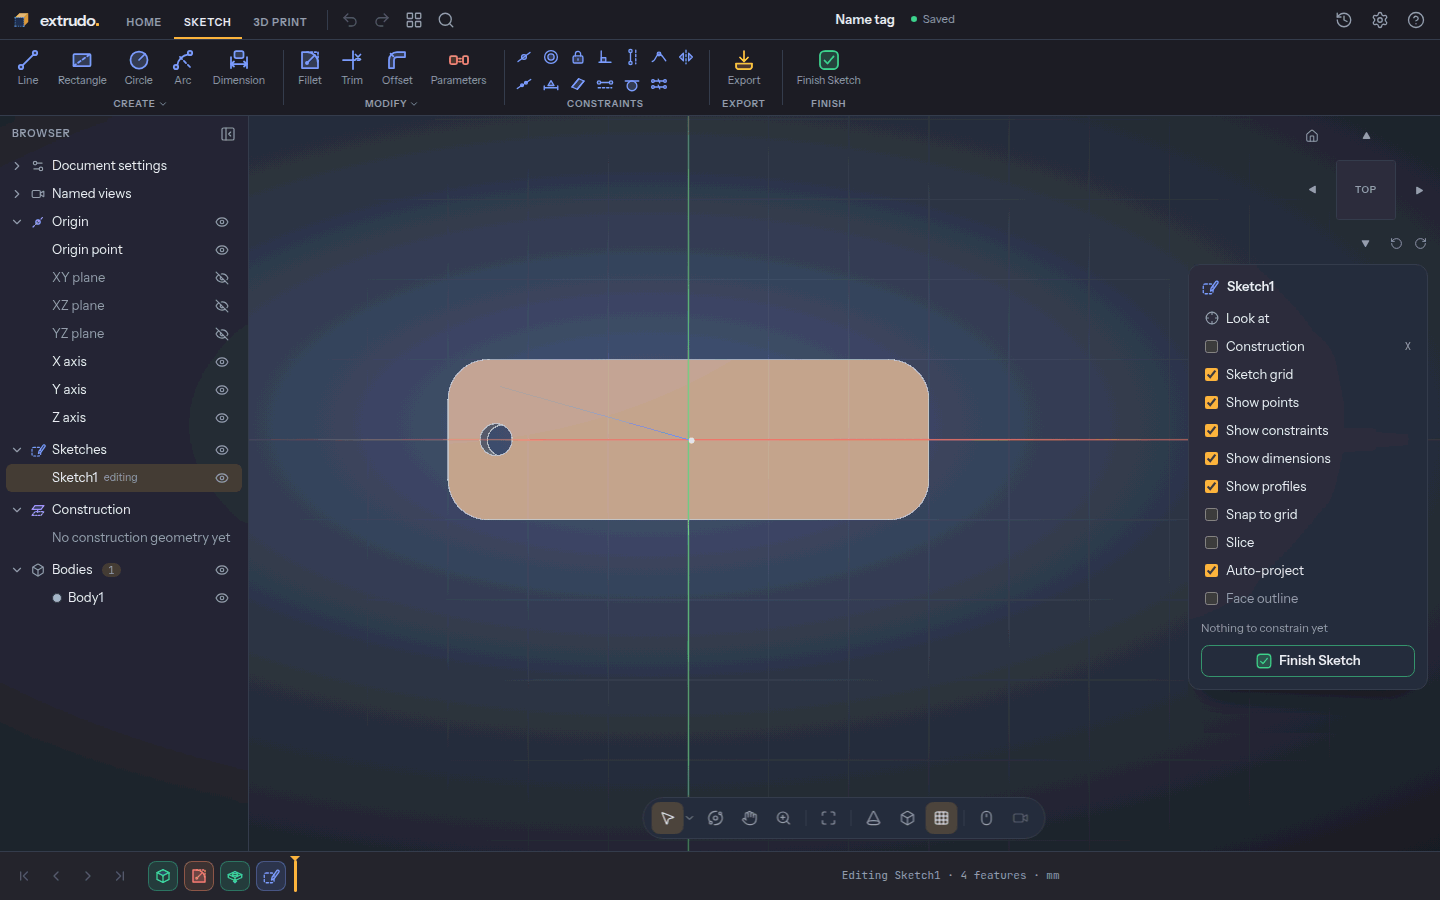Uncheck the Sketch grid option

1212,375
